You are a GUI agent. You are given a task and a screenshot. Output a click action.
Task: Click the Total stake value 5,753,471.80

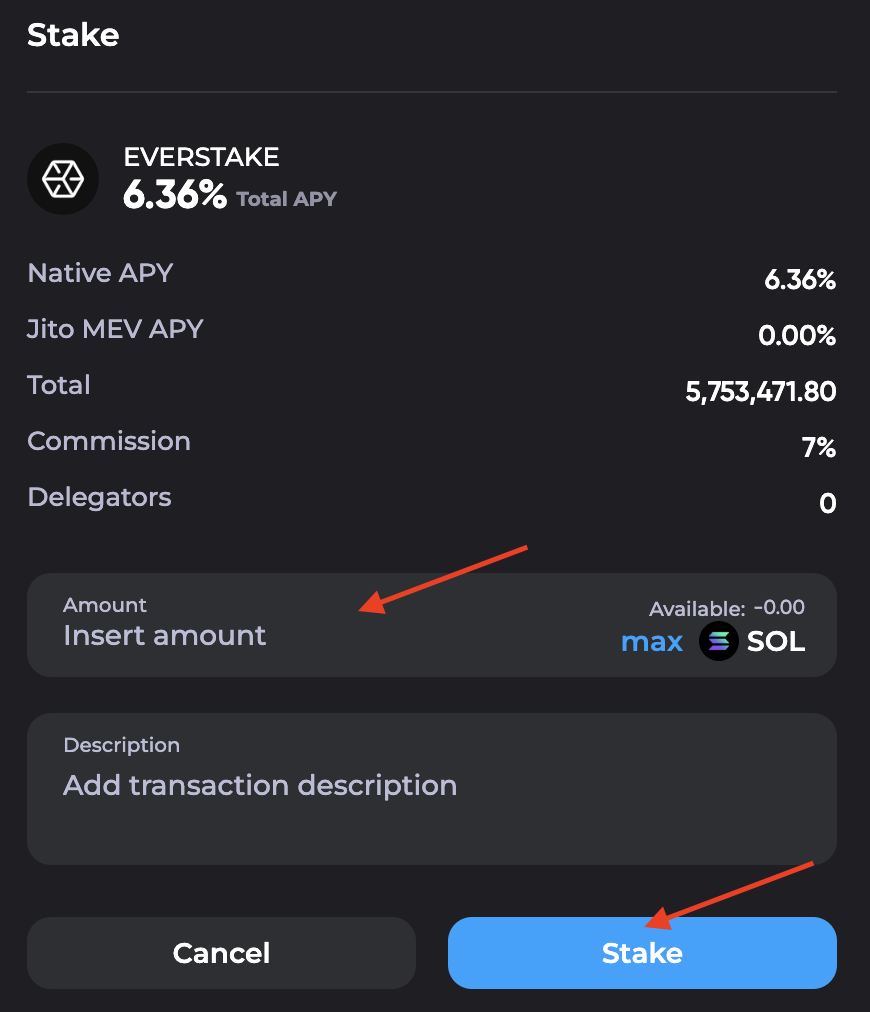click(761, 392)
